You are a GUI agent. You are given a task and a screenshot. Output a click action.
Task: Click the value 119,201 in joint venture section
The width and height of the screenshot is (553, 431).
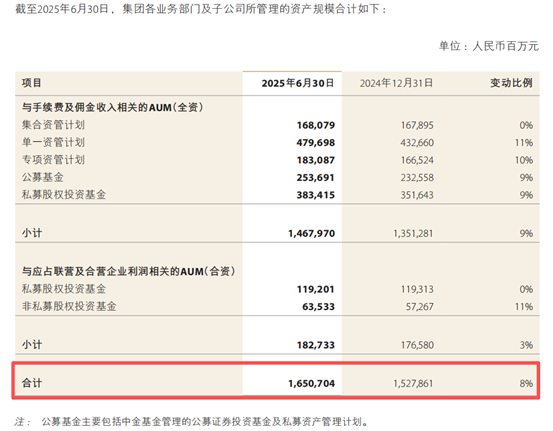tap(316, 289)
